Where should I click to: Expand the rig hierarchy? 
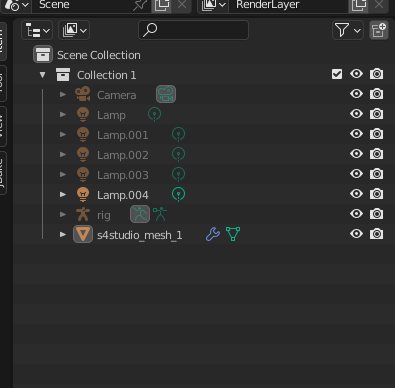[x=63, y=214]
